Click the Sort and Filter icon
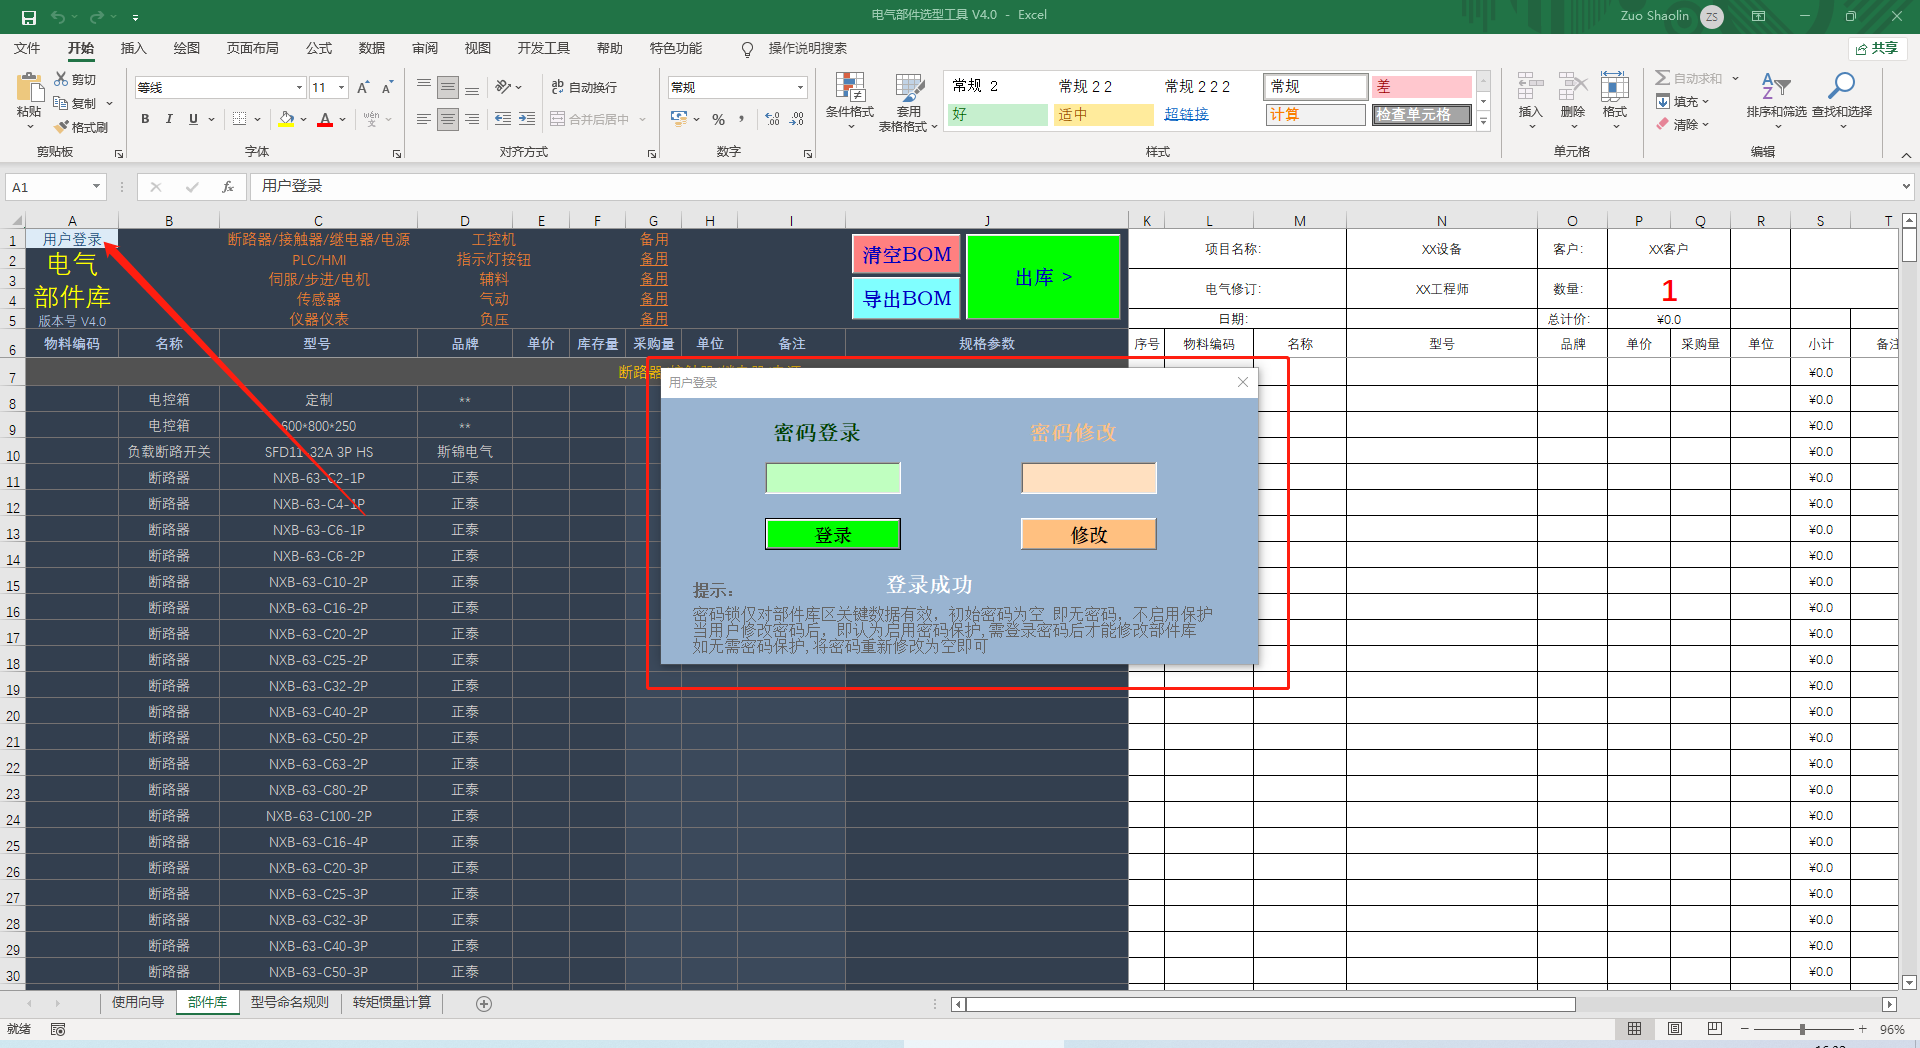Viewport: 1920px width, 1048px height. (x=1775, y=88)
